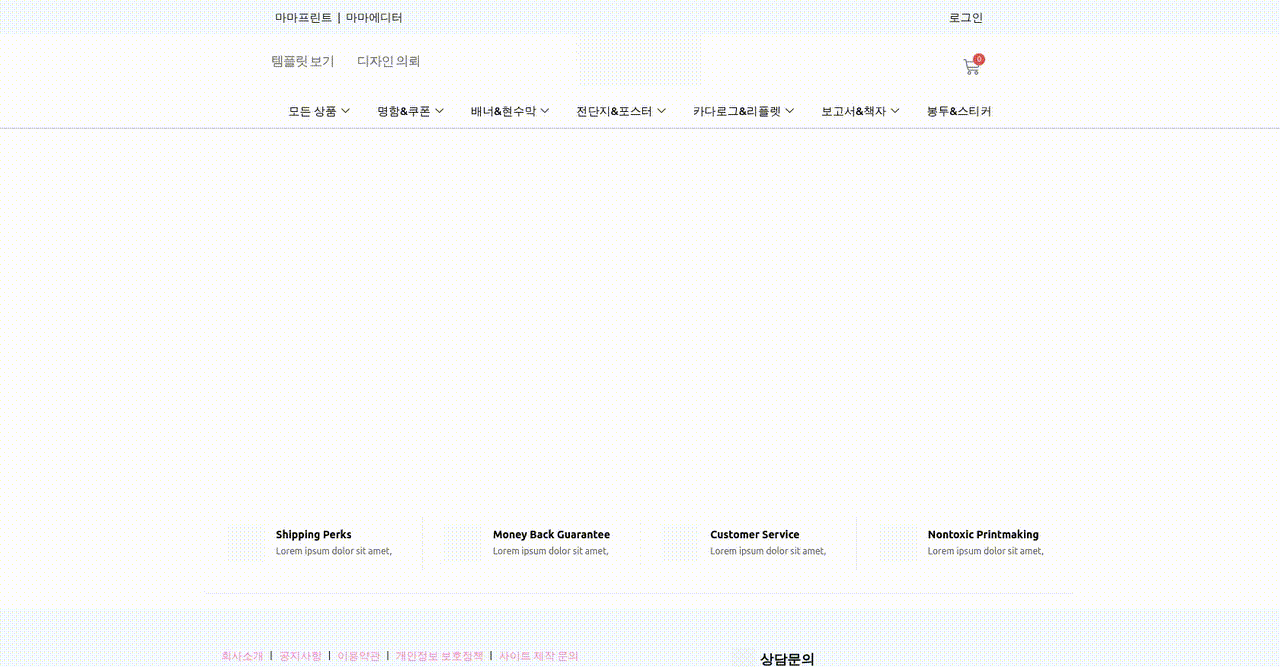Click the Nontoxic Printmaking heading
The image size is (1280, 667).
983,534
